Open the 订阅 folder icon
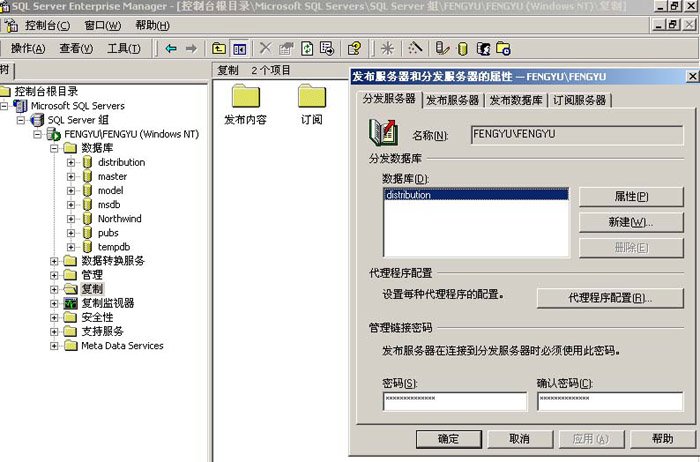Image resolution: width=700 pixels, height=462 pixels. click(312, 96)
